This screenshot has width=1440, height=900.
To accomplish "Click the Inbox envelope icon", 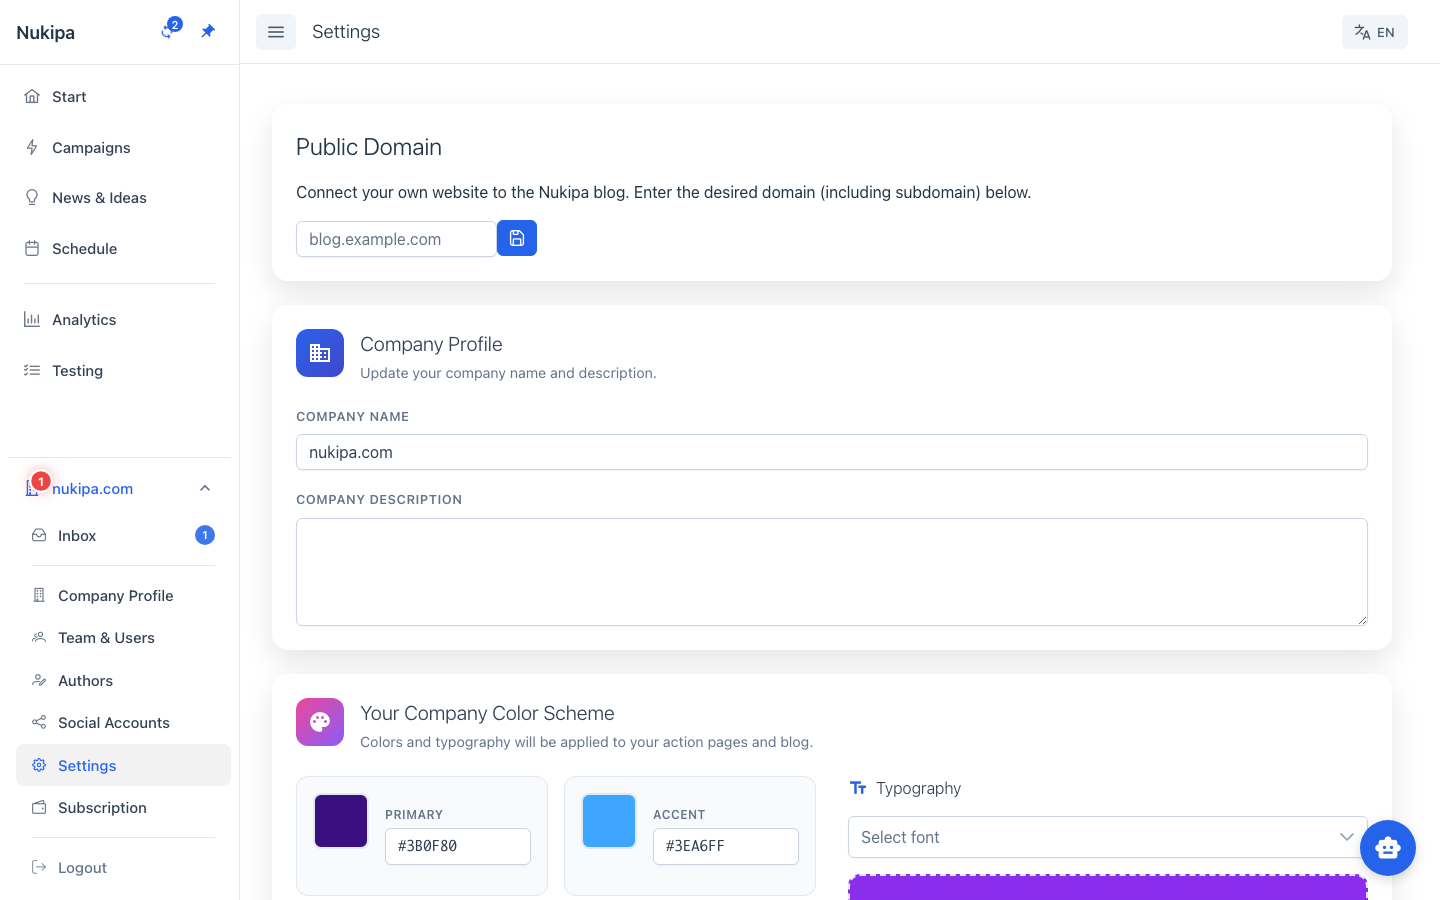I will point(38,535).
